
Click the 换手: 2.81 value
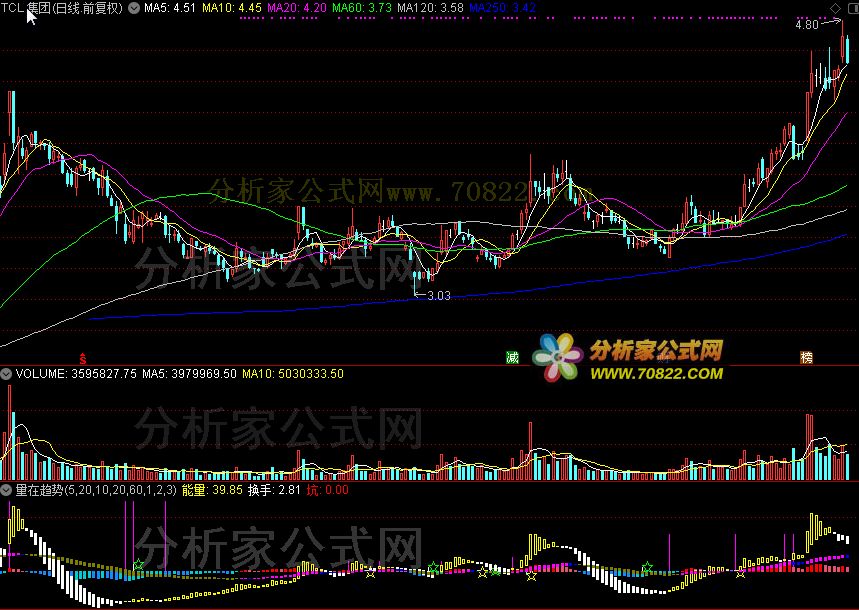[x=274, y=490]
